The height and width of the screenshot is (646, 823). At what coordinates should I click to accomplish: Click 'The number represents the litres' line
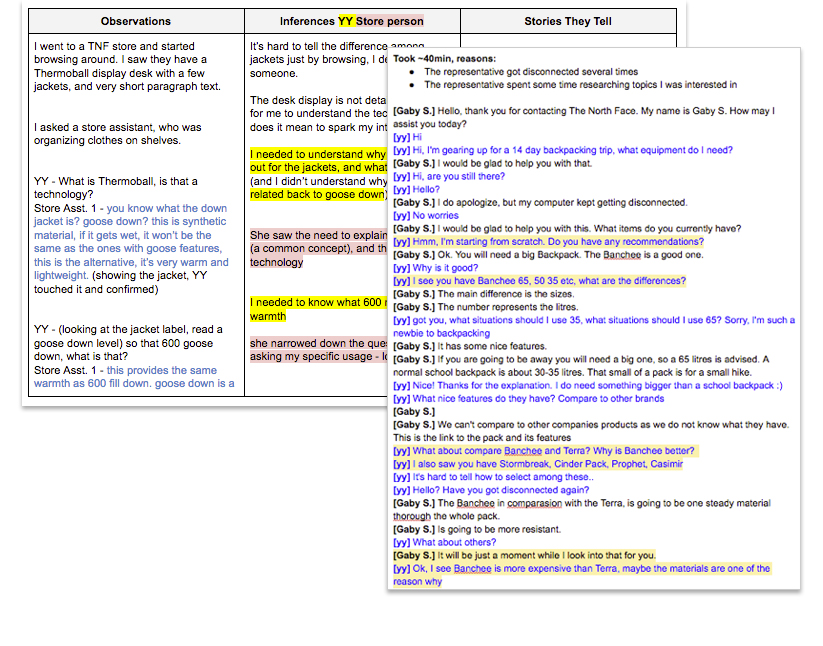pos(486,307)
